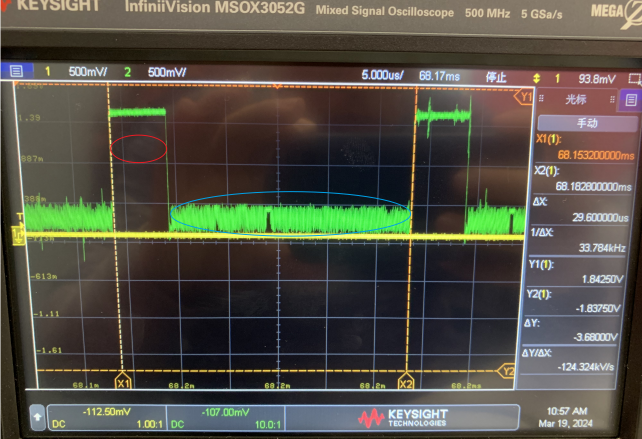Open channel 1 500mV/ vertical scale

[x=88, y=72]
